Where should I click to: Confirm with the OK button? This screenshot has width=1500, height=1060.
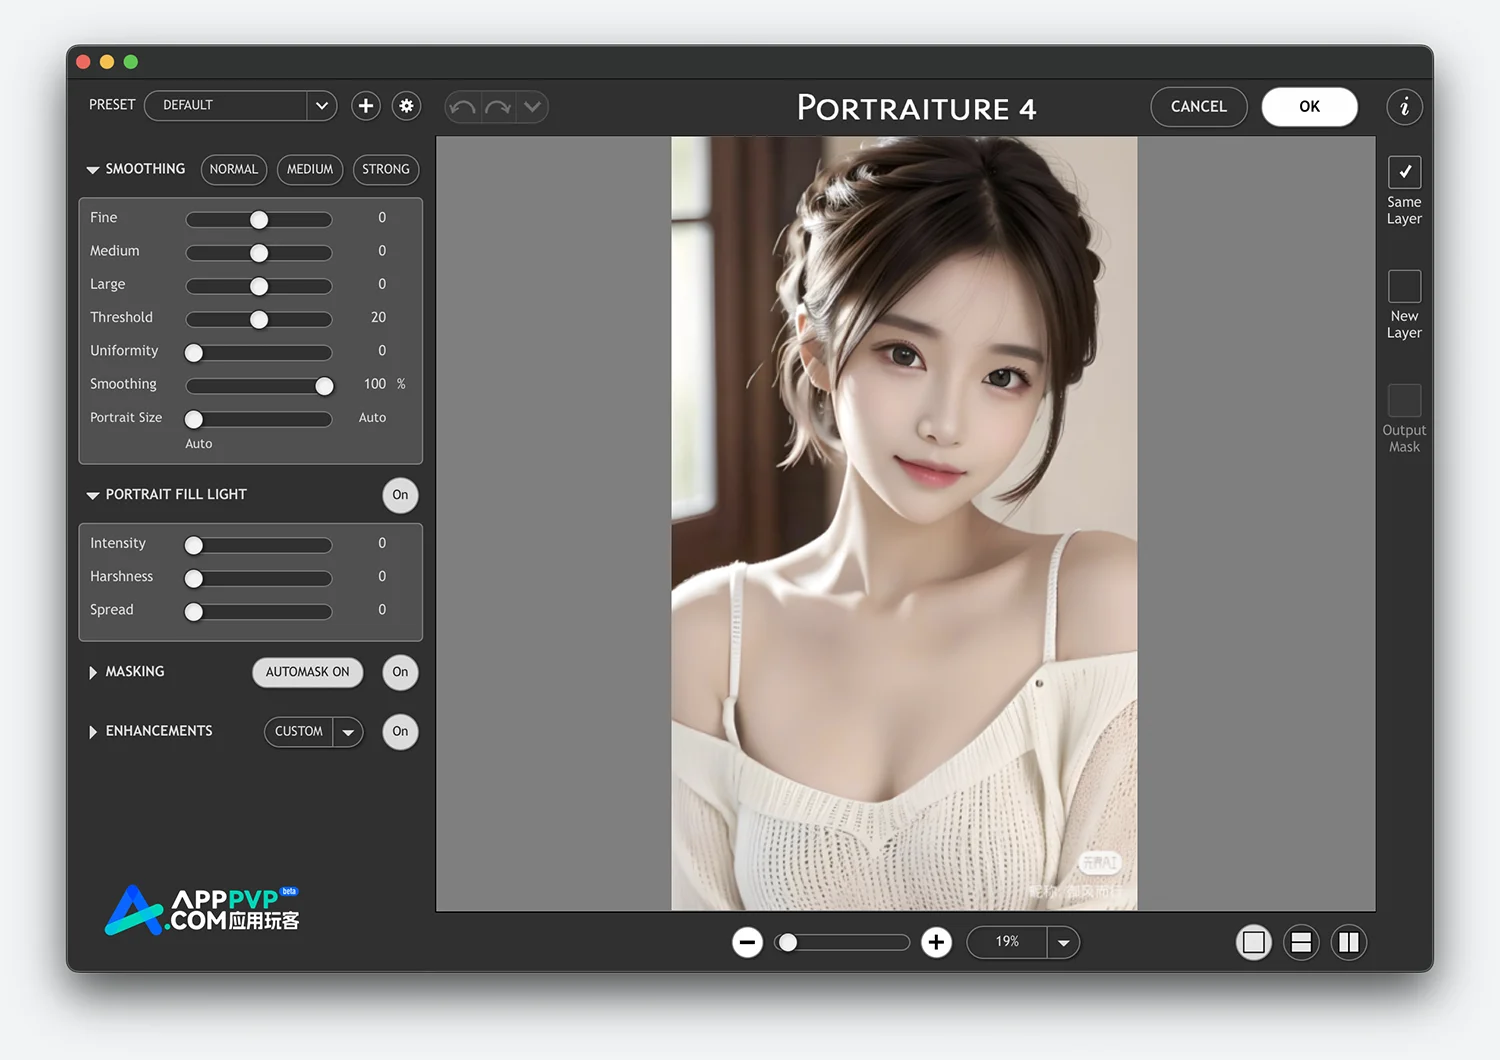click(1310, 107)
